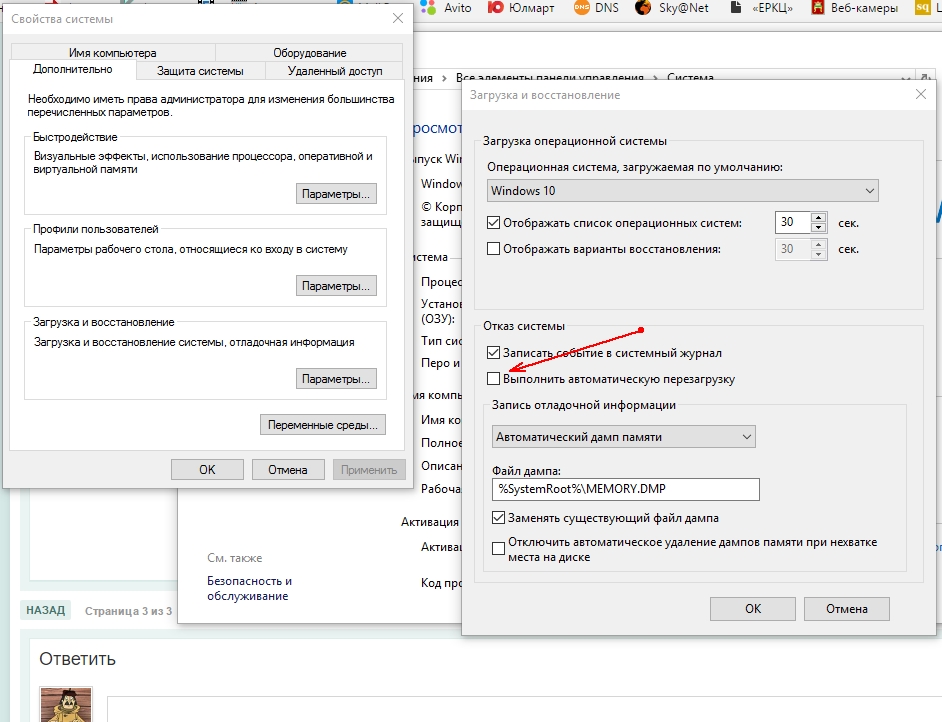This screenshot has height=722, width=942.
Task: Switch to Защита системы tab
Action: (200, 71)
